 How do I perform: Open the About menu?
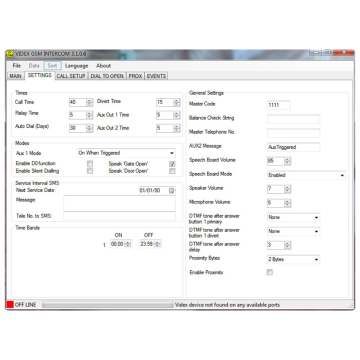coord(104,66)
